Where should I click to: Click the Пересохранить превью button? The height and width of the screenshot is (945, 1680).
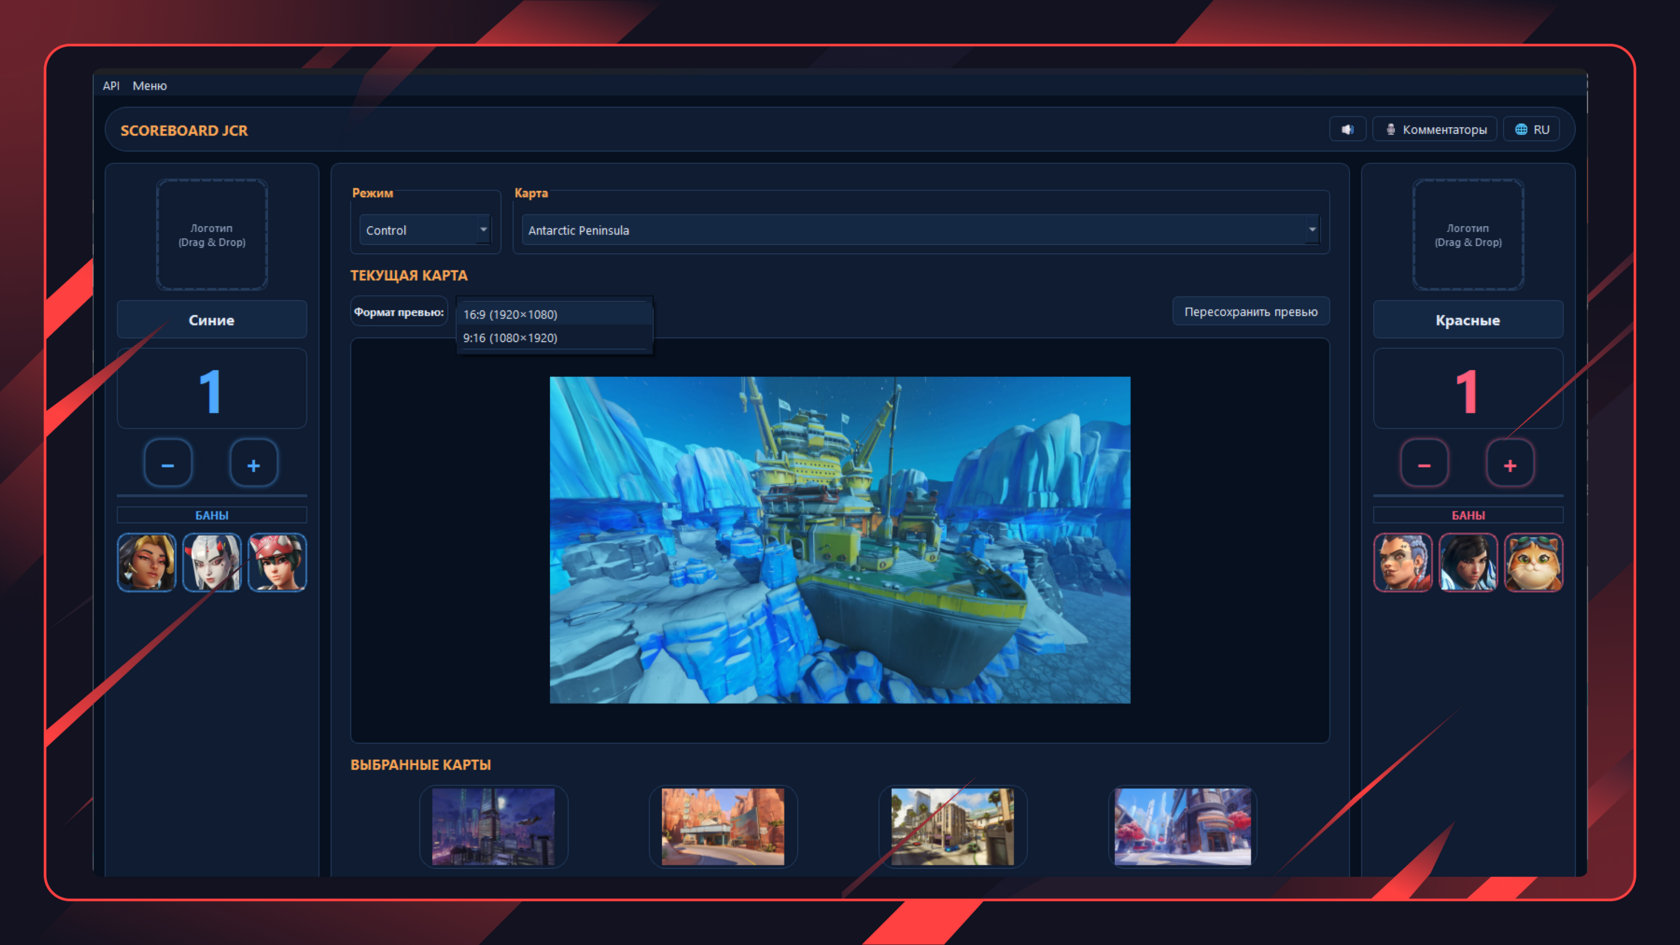point(1251,312)
